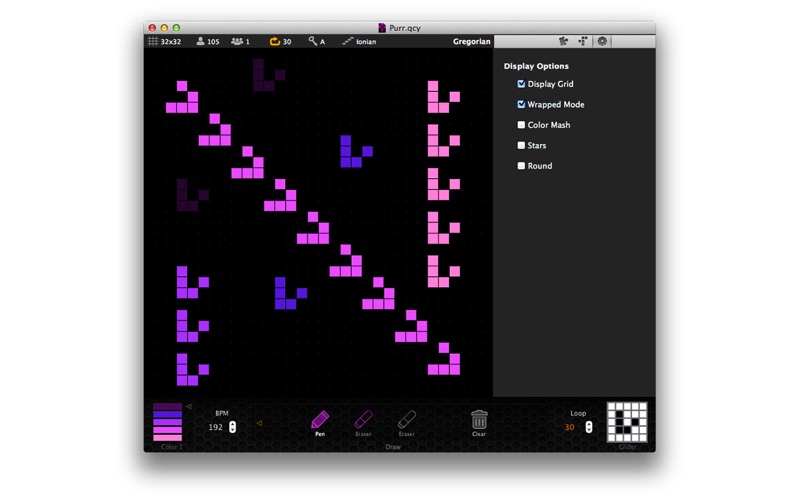800x500 pixels.
Task: Click the Gregorian label in top bar
Action: 471,41
